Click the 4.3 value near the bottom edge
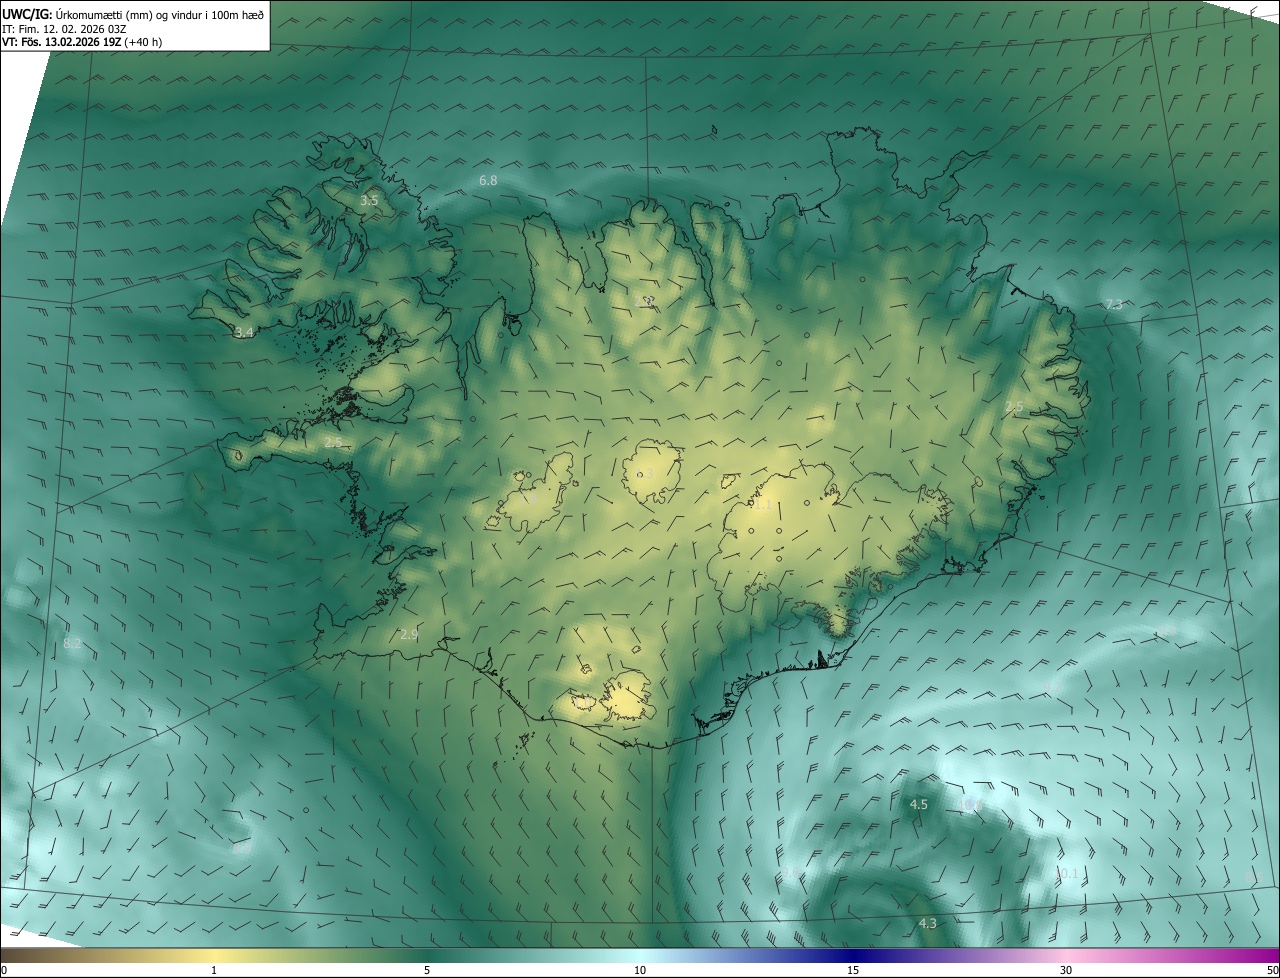1280x978 pixels. click(x=927, y=924)
